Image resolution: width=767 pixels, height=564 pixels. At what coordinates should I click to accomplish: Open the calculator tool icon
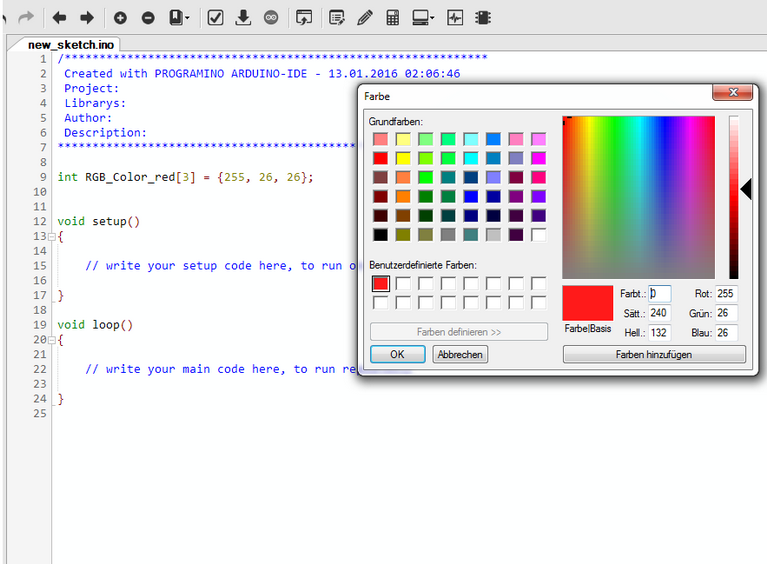coord(392,18)
